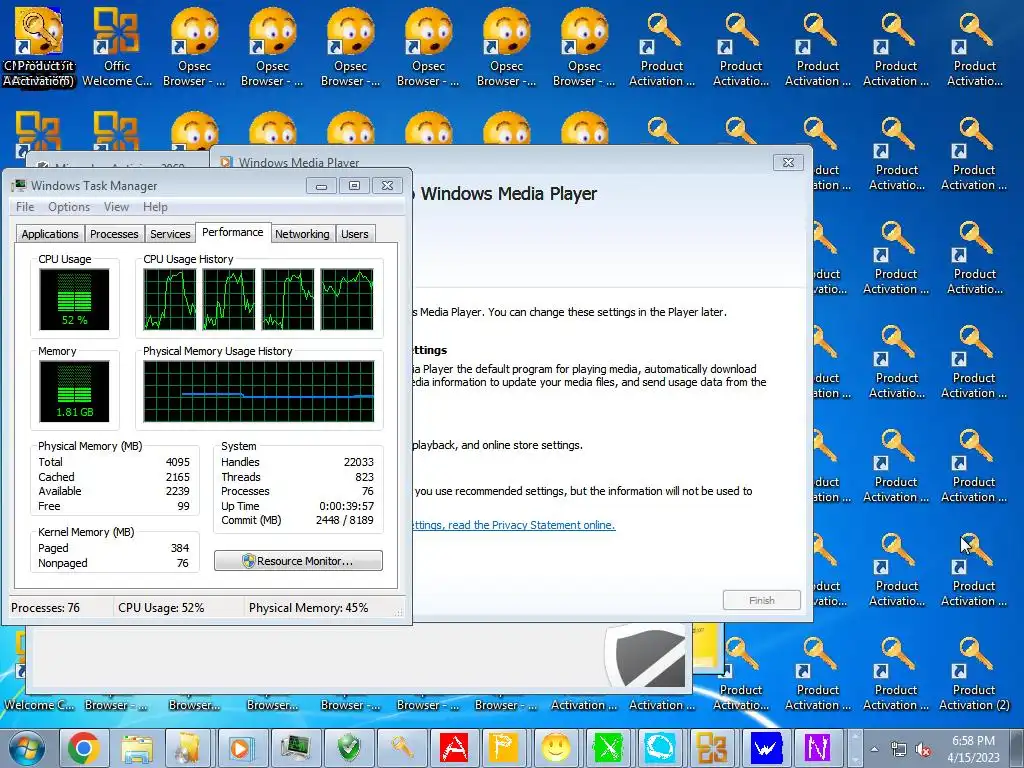Click the Up Time value 0:00:39:57

pos(346,506)
